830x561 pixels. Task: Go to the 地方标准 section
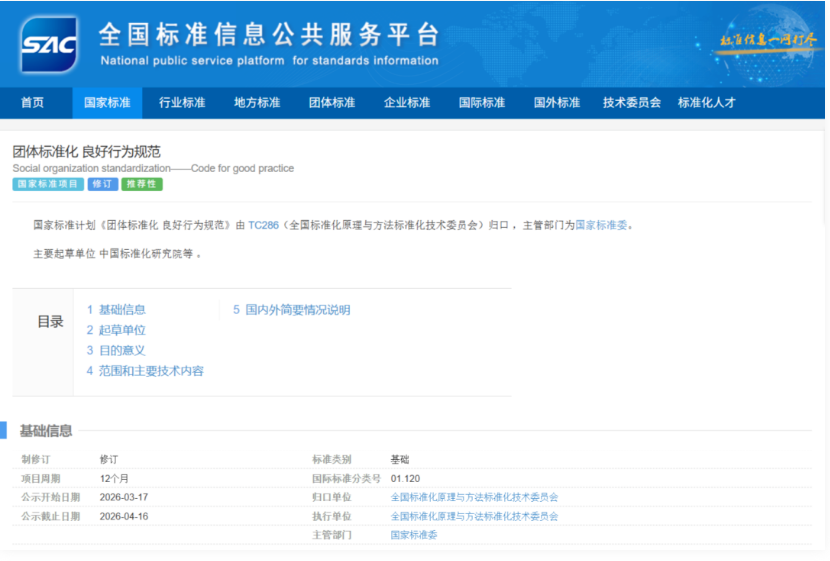click(257, 103)
